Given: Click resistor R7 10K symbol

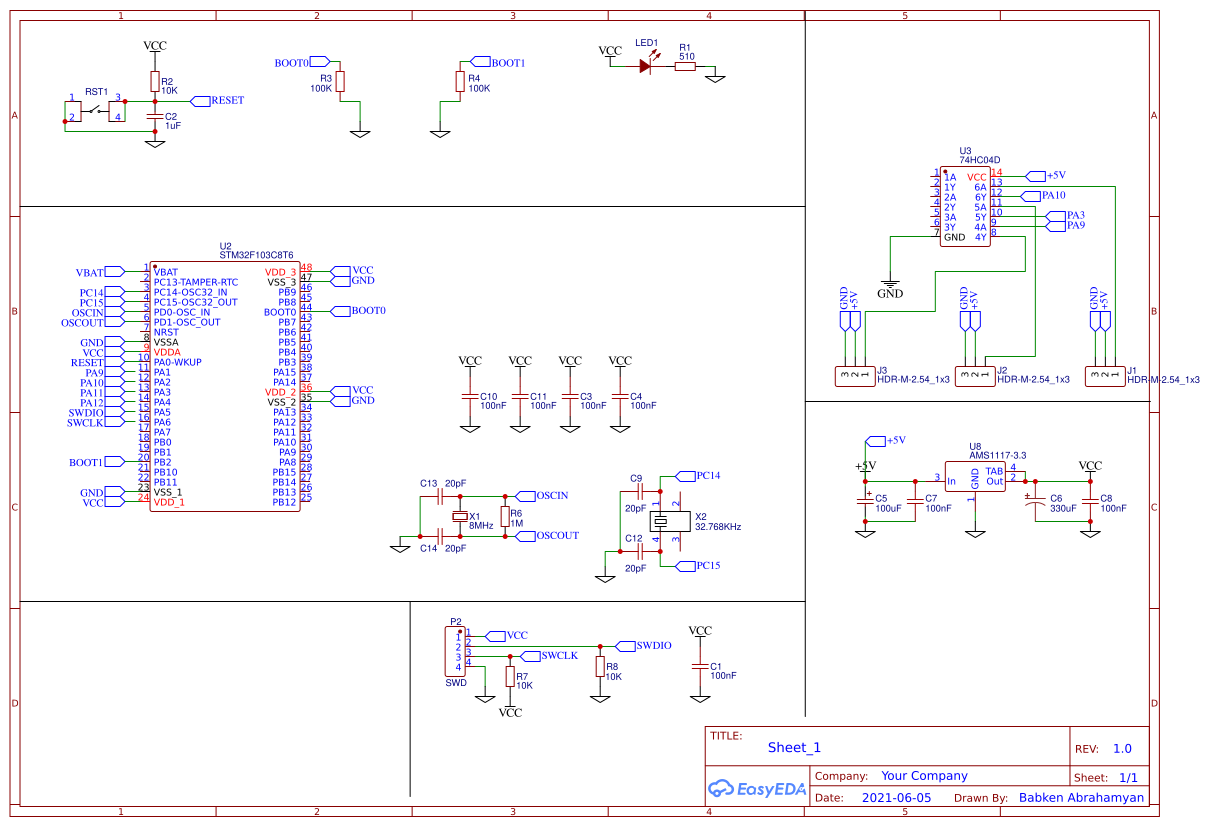Looking at the screenshot, I should (510, 677).
